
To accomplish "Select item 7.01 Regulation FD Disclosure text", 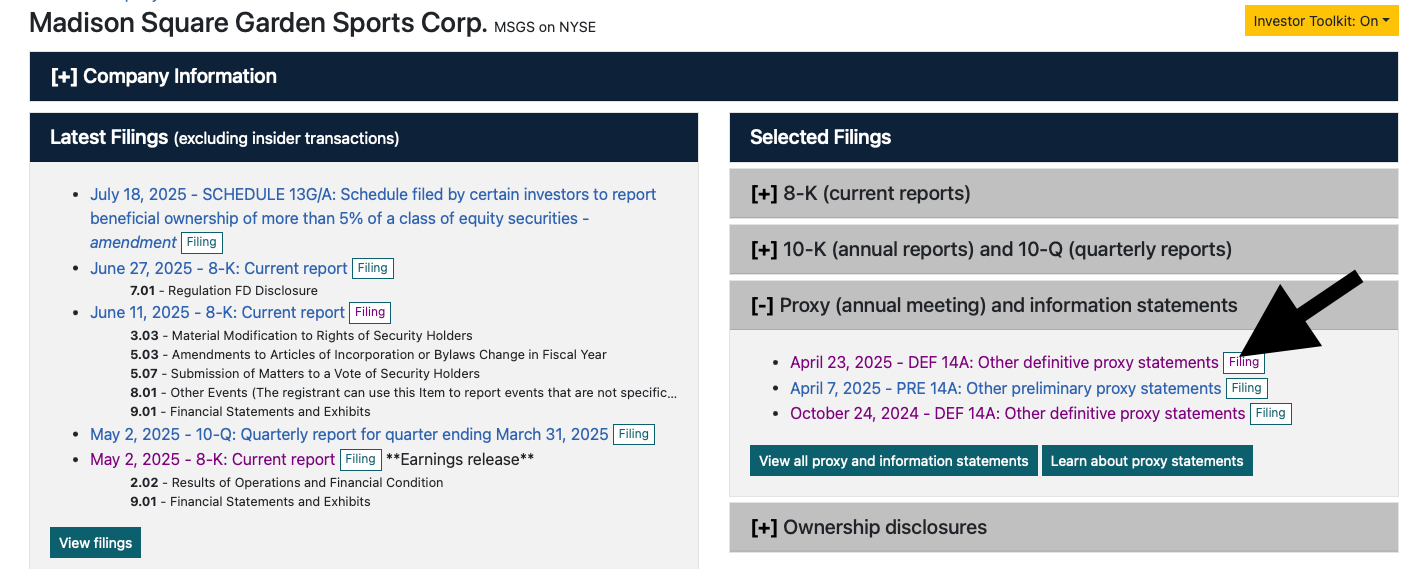I will [224, 291].
